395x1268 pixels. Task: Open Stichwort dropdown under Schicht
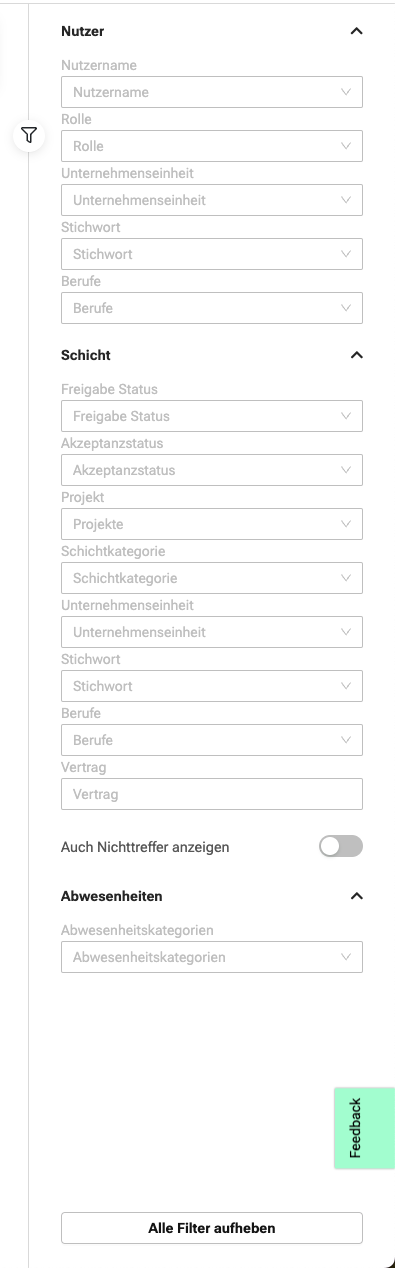pyautogui.click(x=212, y=686)
